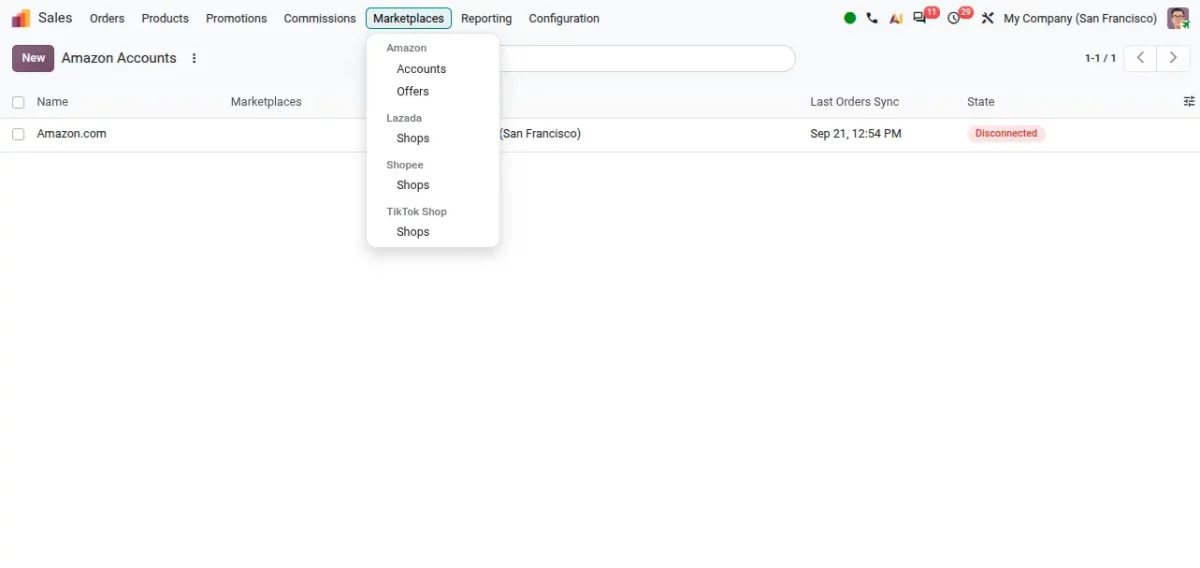The image size is (1200, 568).
Task: Open the phone VoIP icon
Action: (x=872, y=18)
